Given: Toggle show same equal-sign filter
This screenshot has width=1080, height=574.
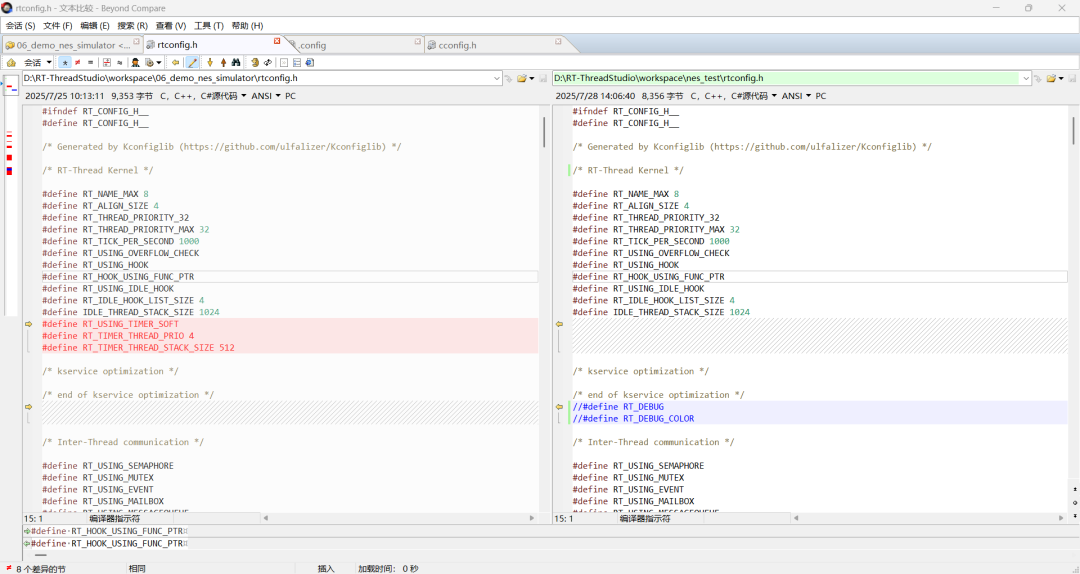Looking at the screenshot, I should tap(91, 62).
